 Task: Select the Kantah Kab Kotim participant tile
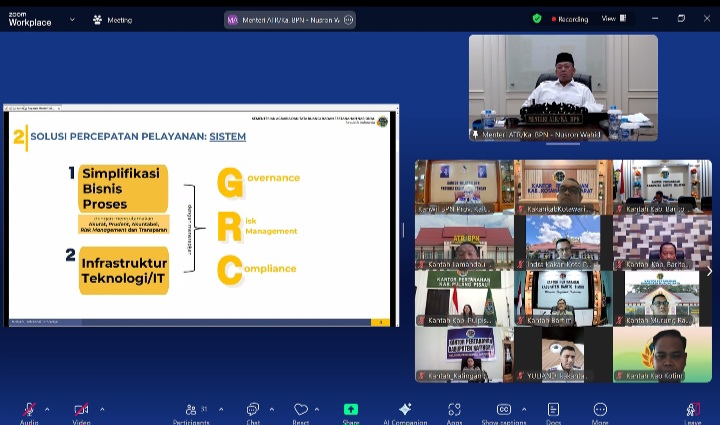click(662, 354)
